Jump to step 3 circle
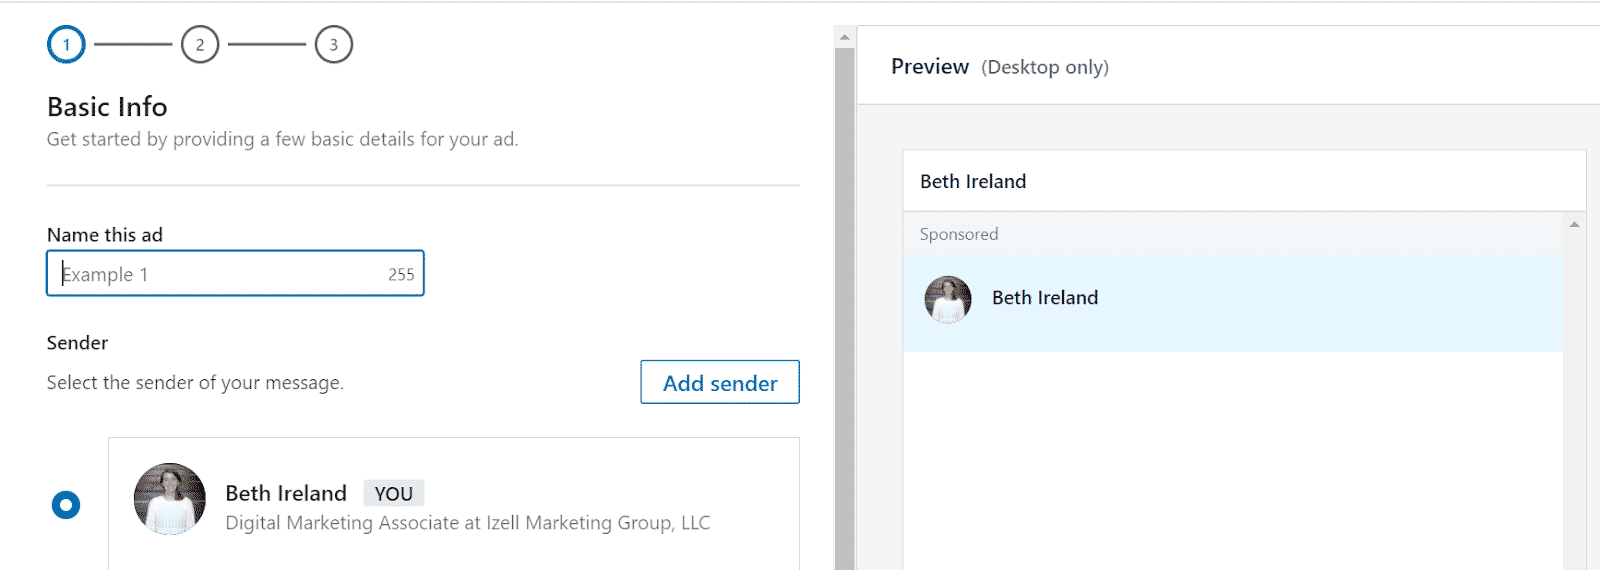This screenshot has height=570, width=1600. (334, 44)
